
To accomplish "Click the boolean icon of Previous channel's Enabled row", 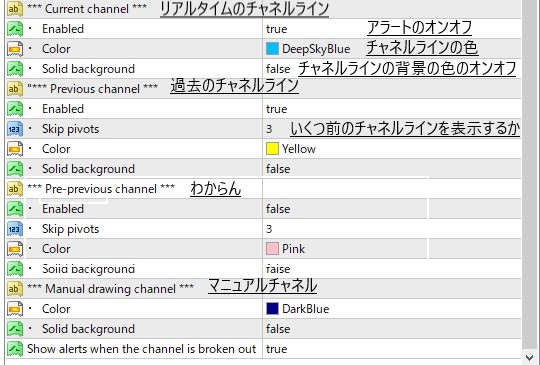I will [15, 108].
